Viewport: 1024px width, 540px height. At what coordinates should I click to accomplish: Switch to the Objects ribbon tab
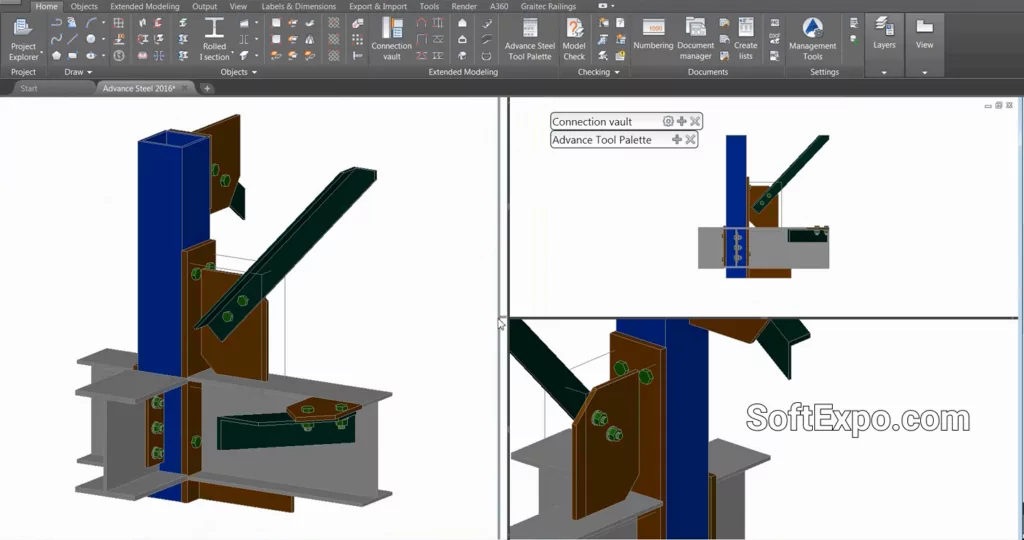tap(84, 7)
